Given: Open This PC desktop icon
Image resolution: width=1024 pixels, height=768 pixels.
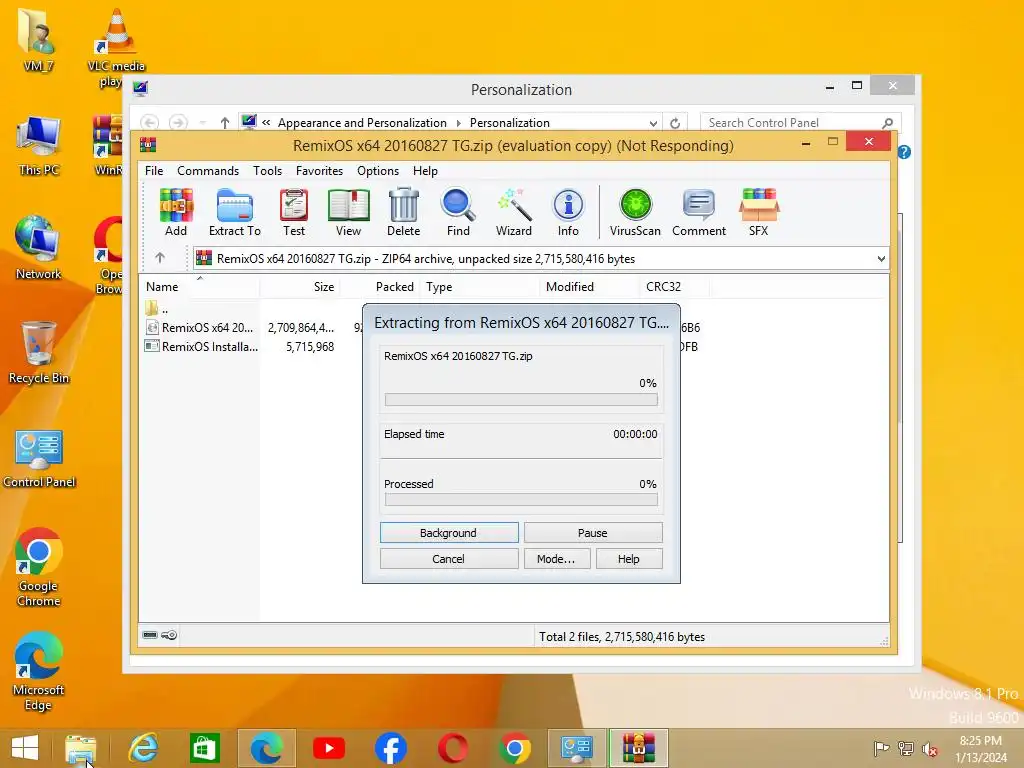Looking at the screenshot, I should coord(39,145).
